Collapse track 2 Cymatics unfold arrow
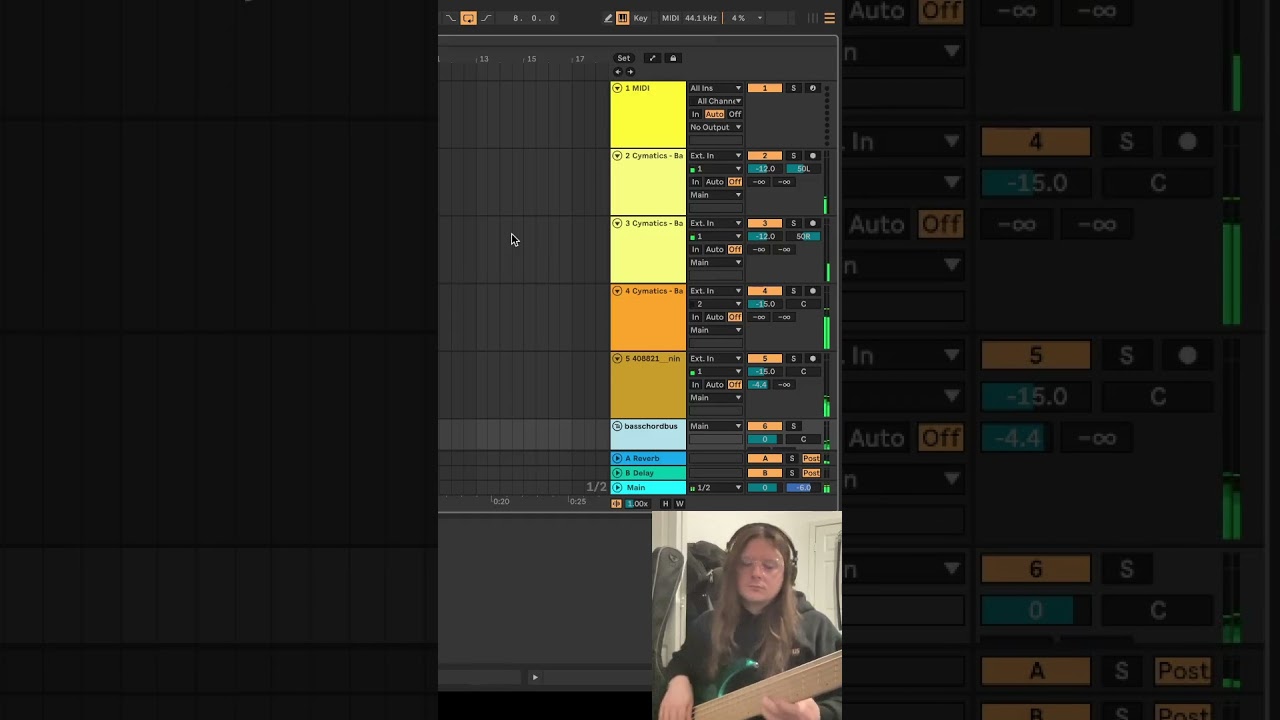1280x720 pixels. (617, 156)
